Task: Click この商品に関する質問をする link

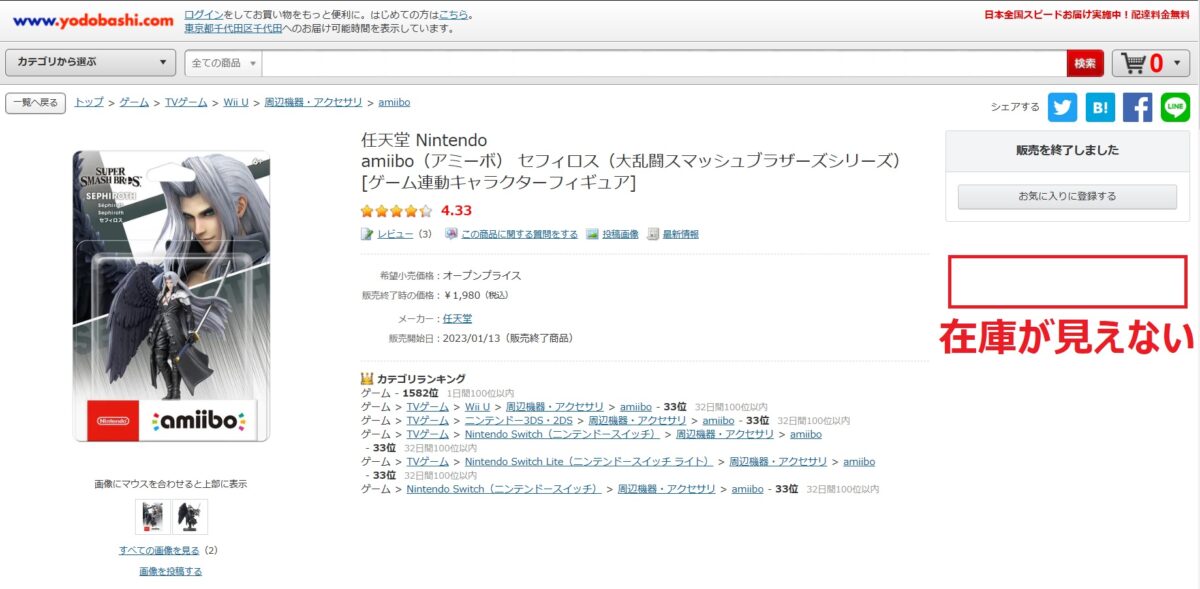Action: pyautogui.click(x=519, y=234)
